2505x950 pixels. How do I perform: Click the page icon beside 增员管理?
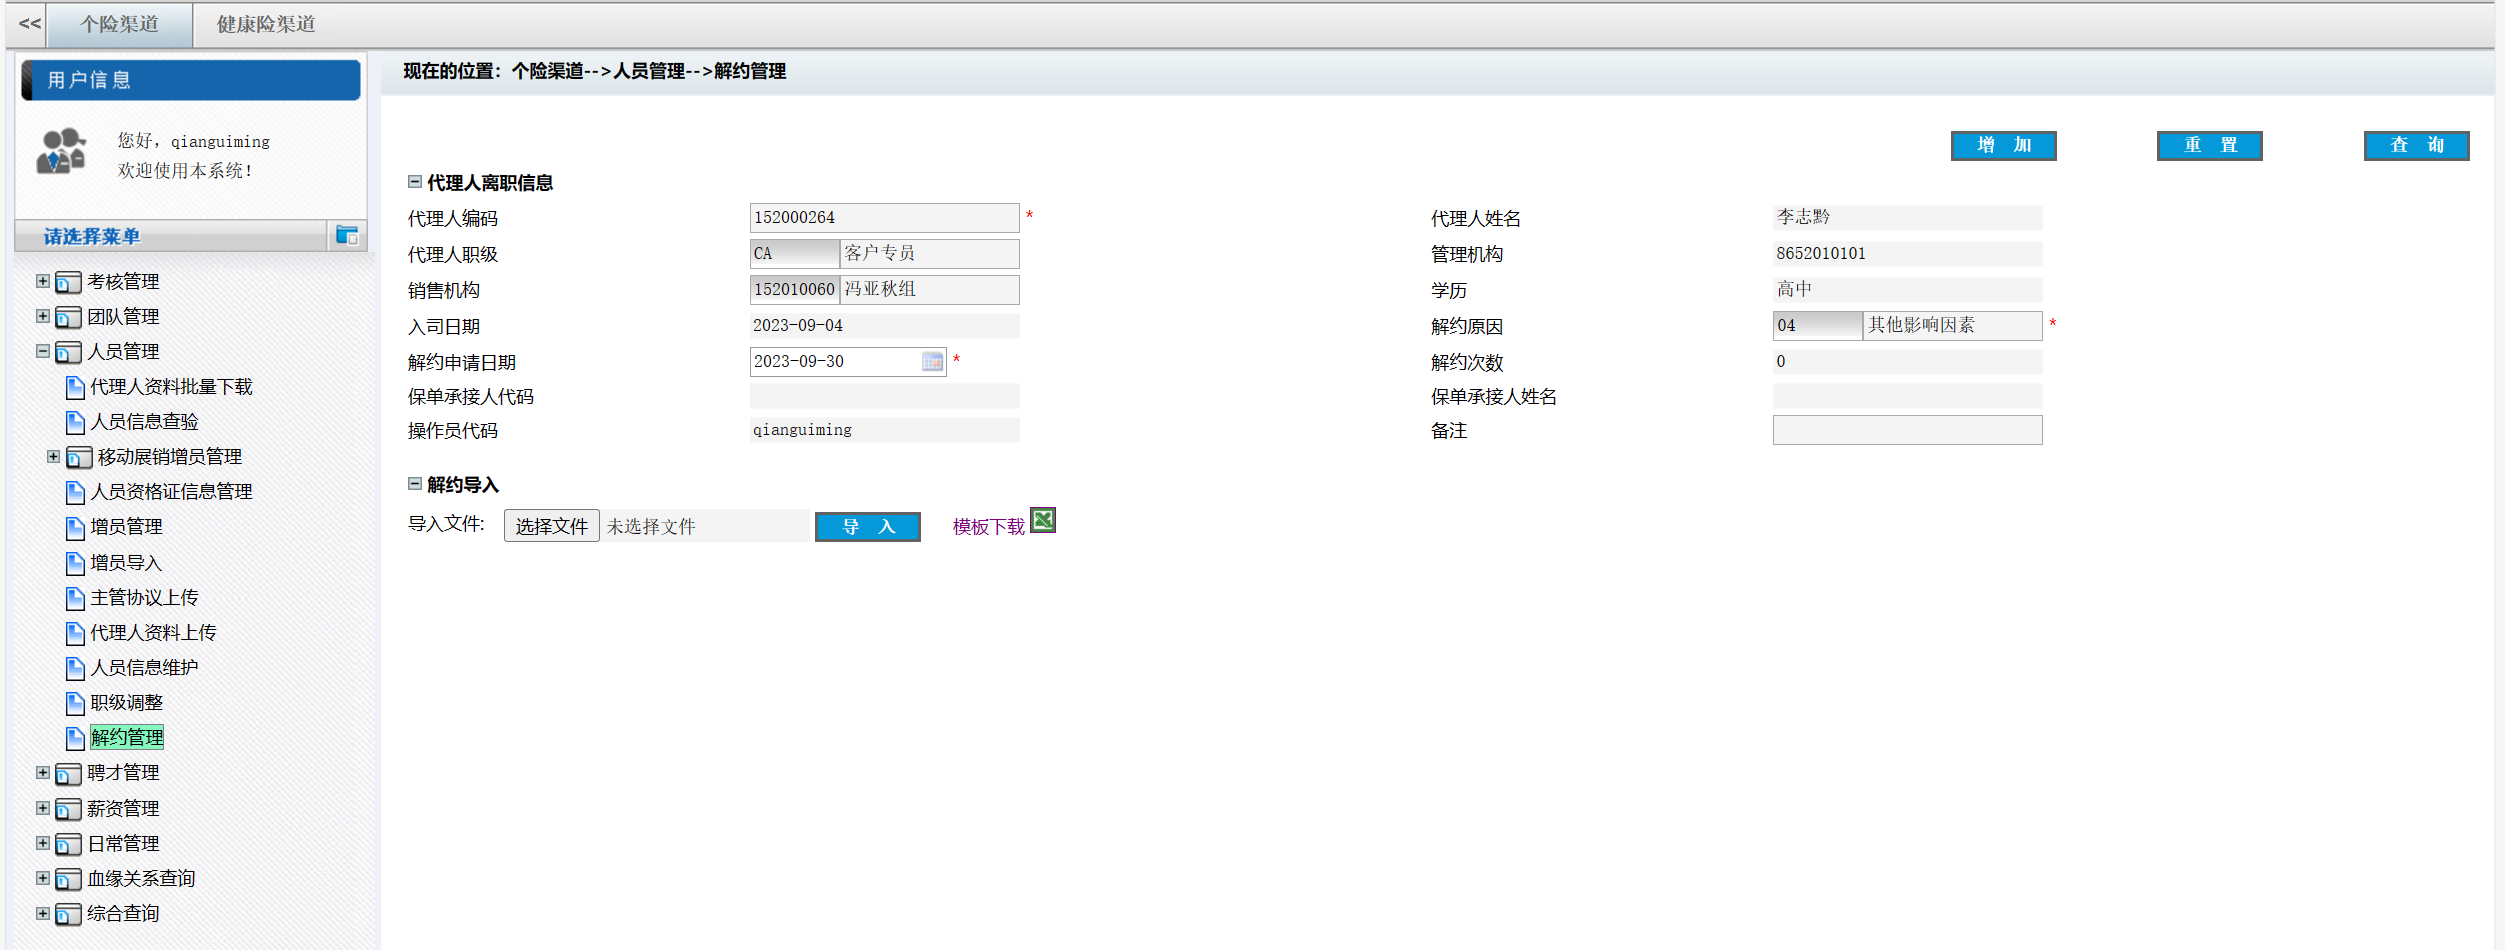coord(75,527)
